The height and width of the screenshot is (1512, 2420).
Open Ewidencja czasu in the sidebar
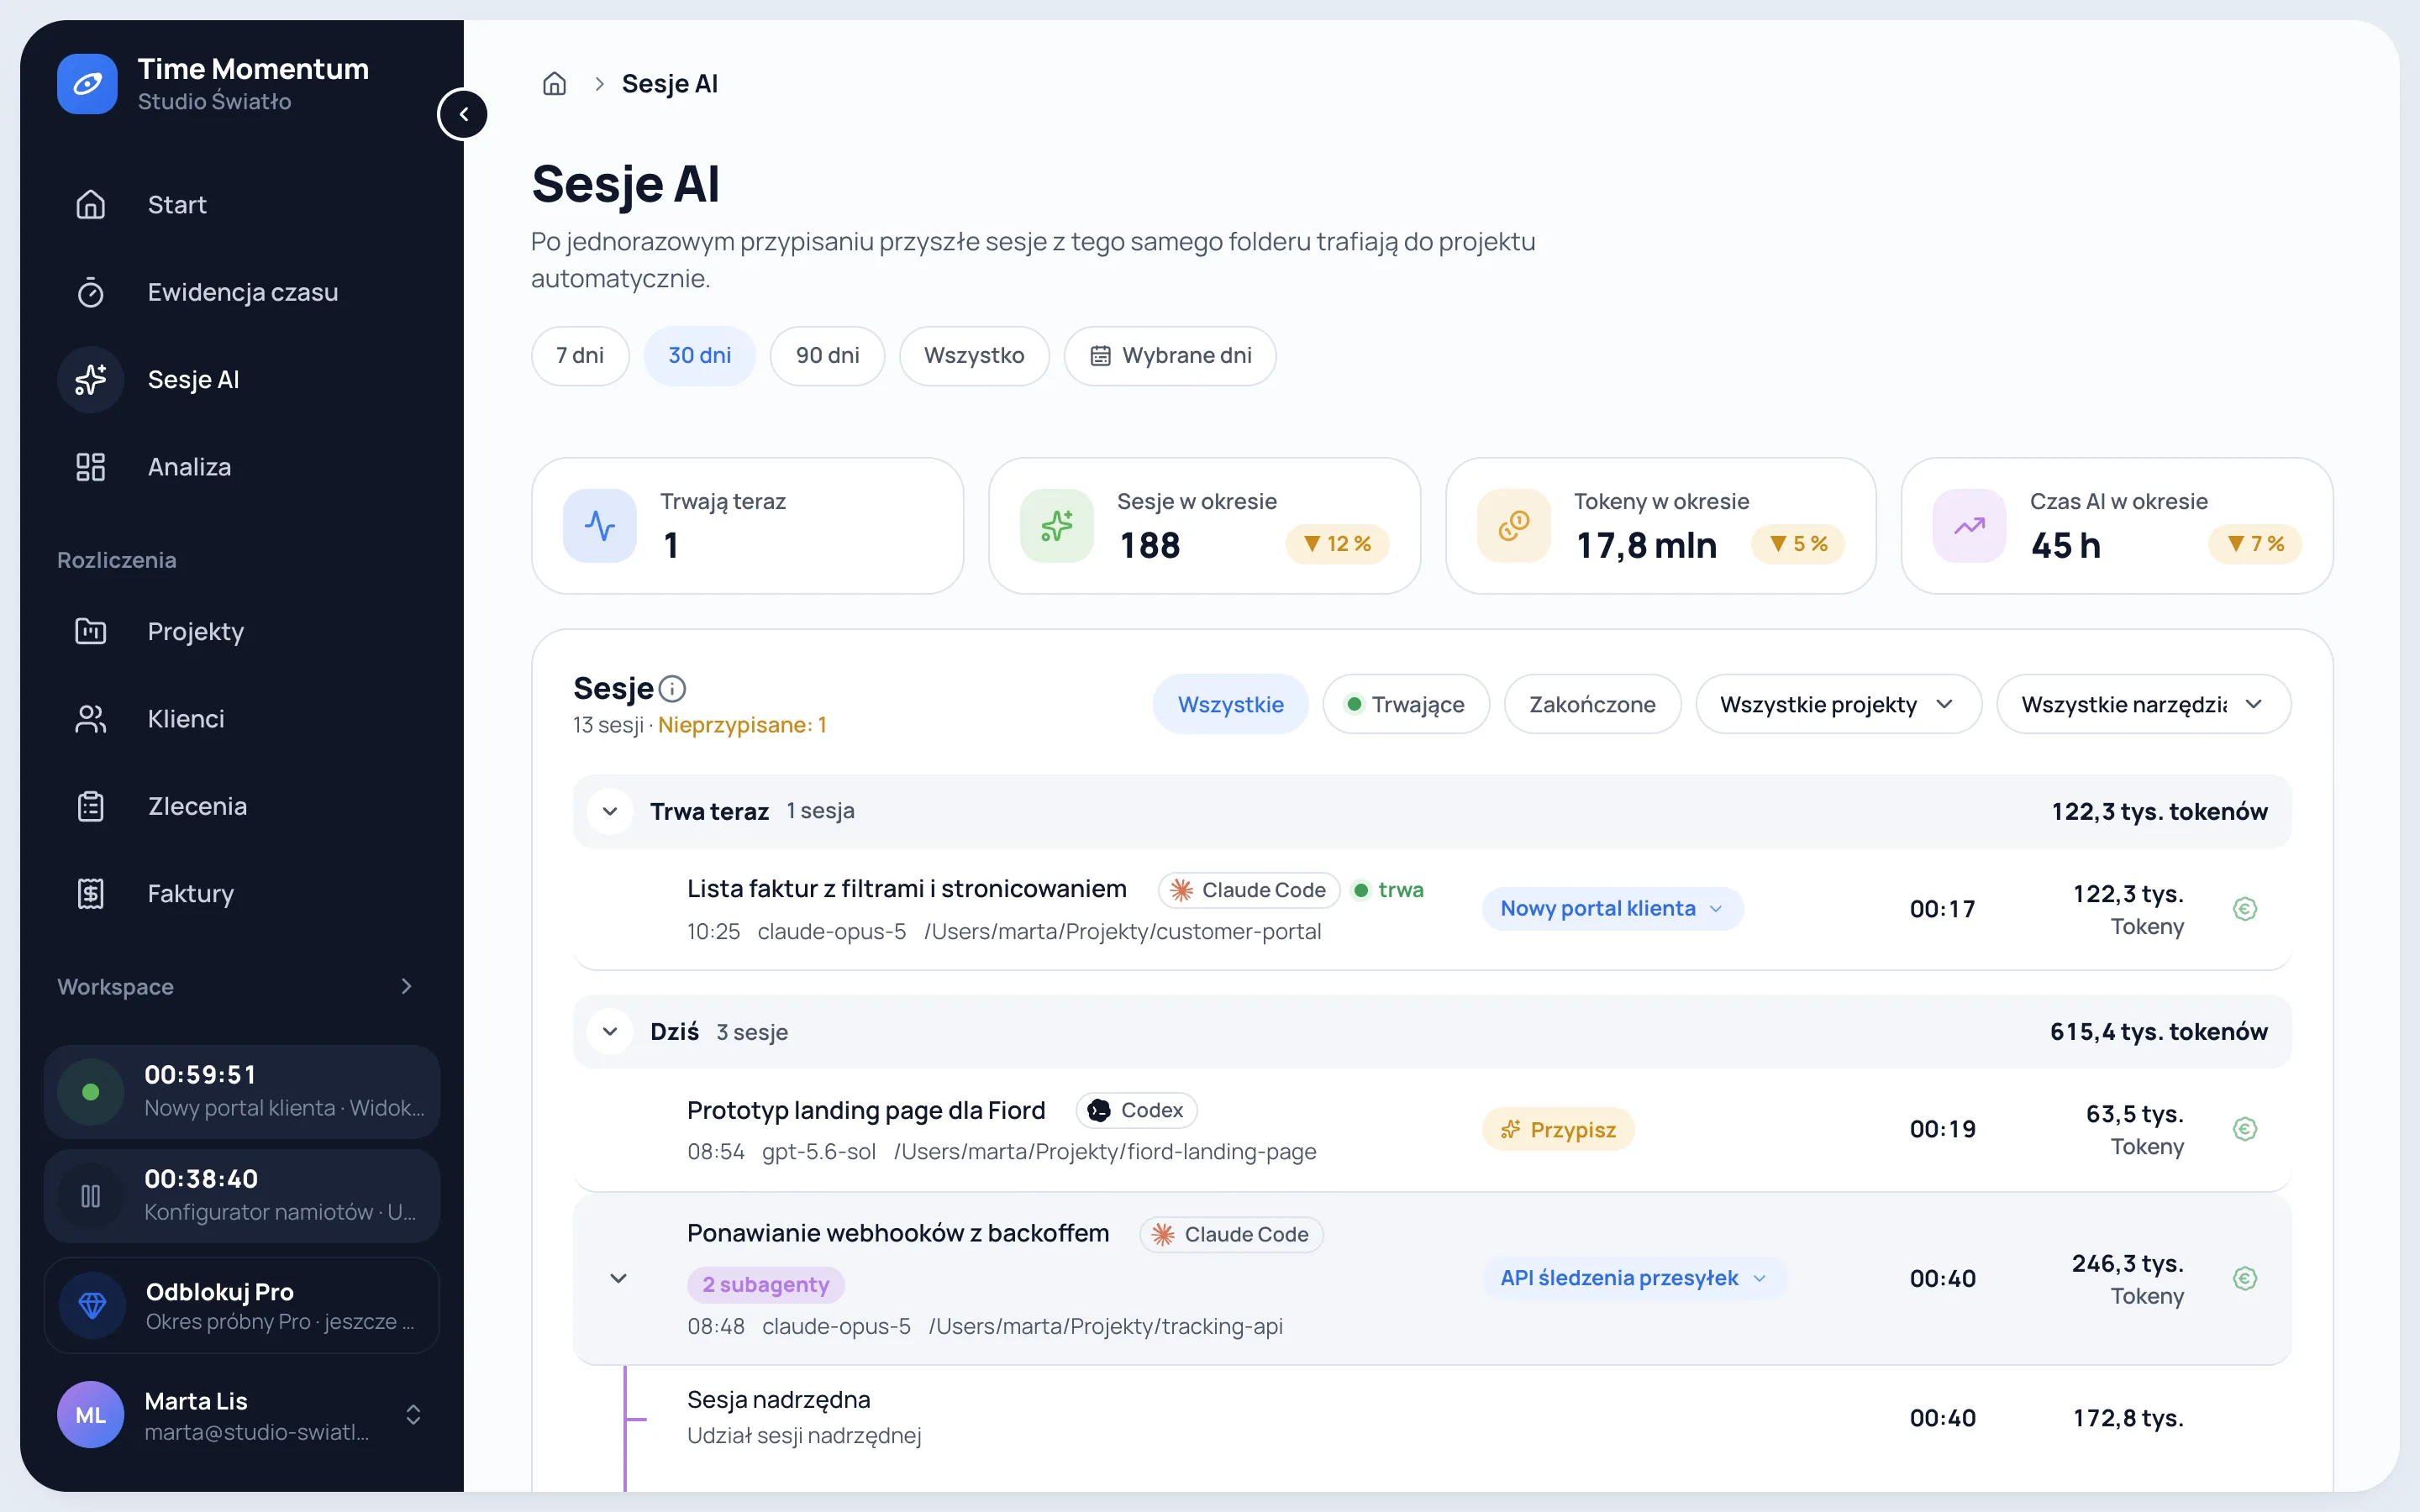click(242, 292)
